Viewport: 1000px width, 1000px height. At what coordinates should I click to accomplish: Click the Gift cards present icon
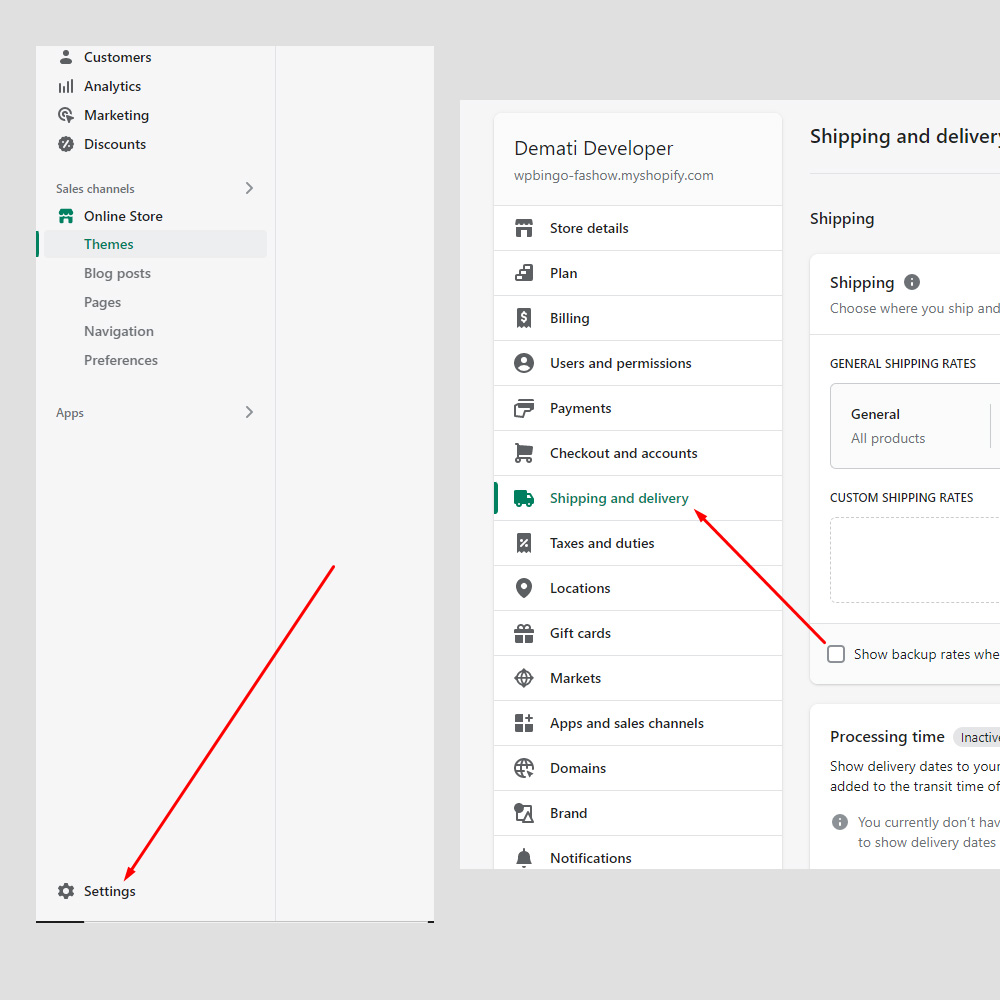tap(524, 633)
